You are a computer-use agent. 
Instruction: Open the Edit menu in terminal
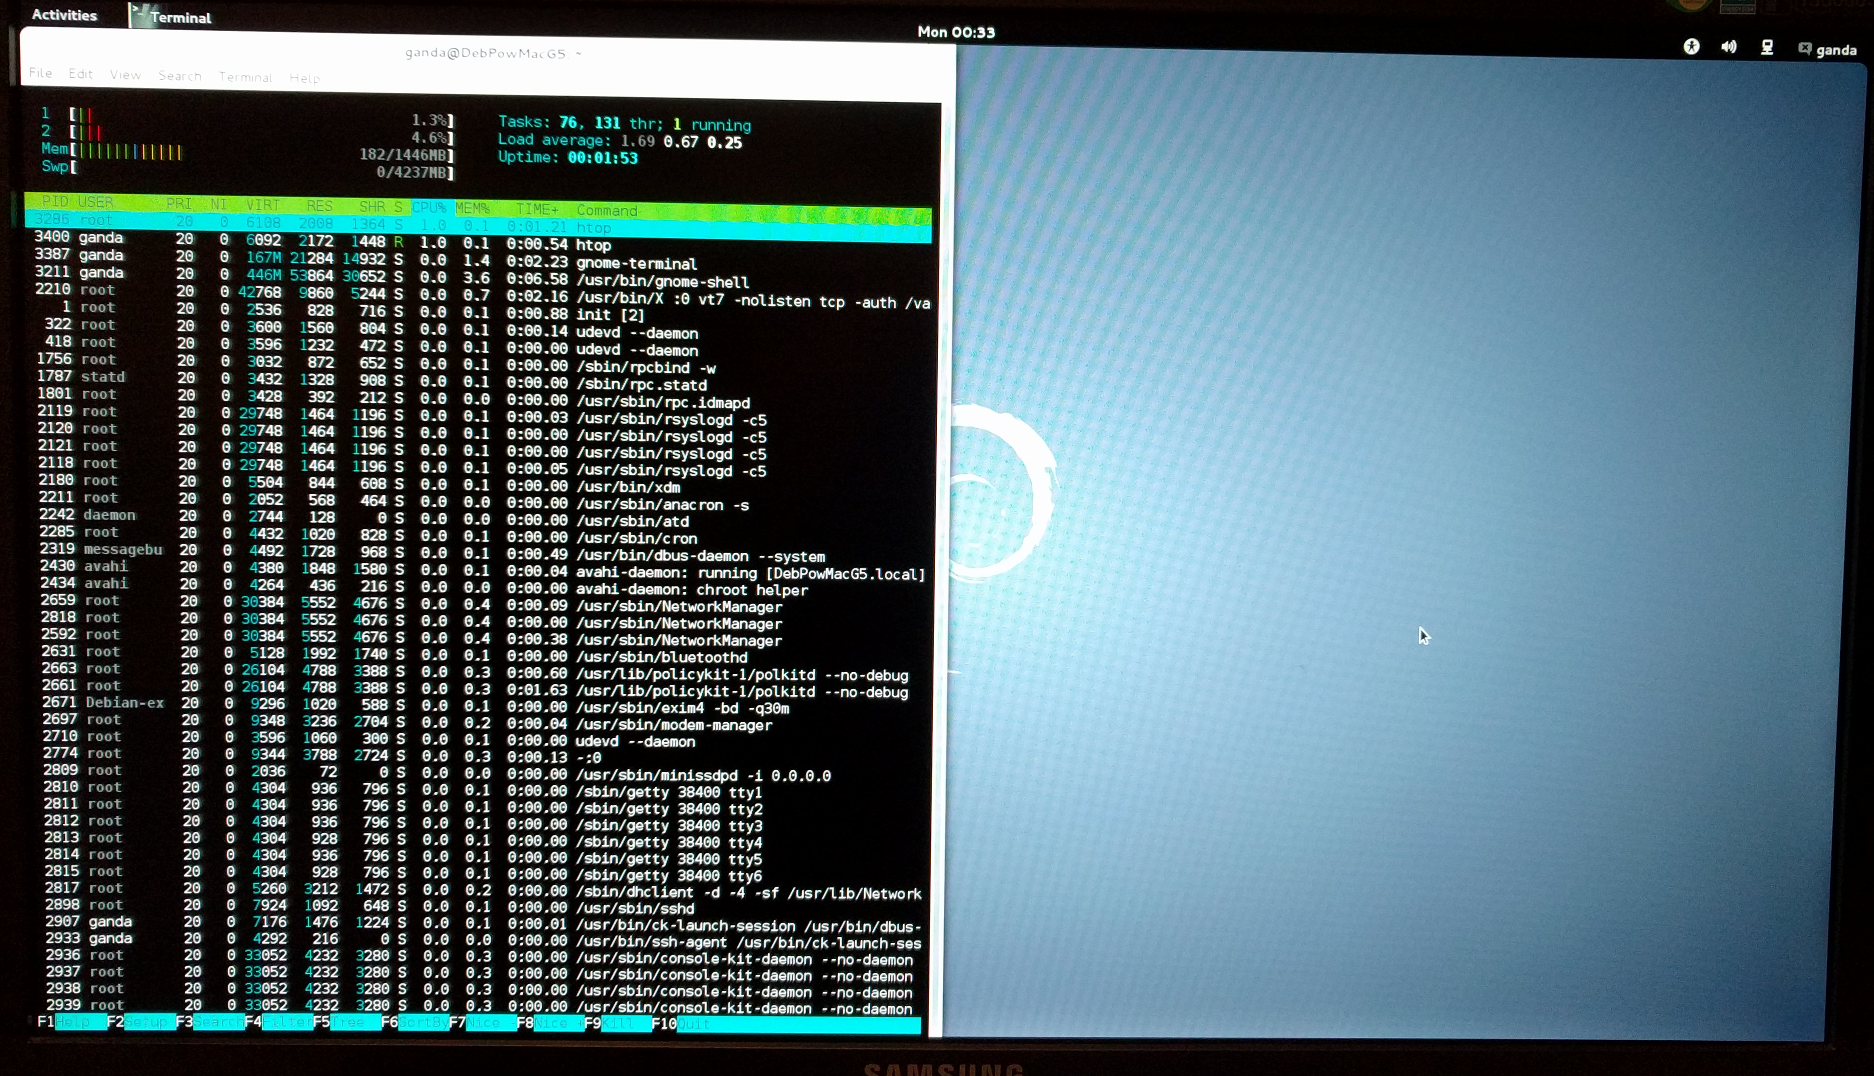pyautogui.click(x=81, y=74)
